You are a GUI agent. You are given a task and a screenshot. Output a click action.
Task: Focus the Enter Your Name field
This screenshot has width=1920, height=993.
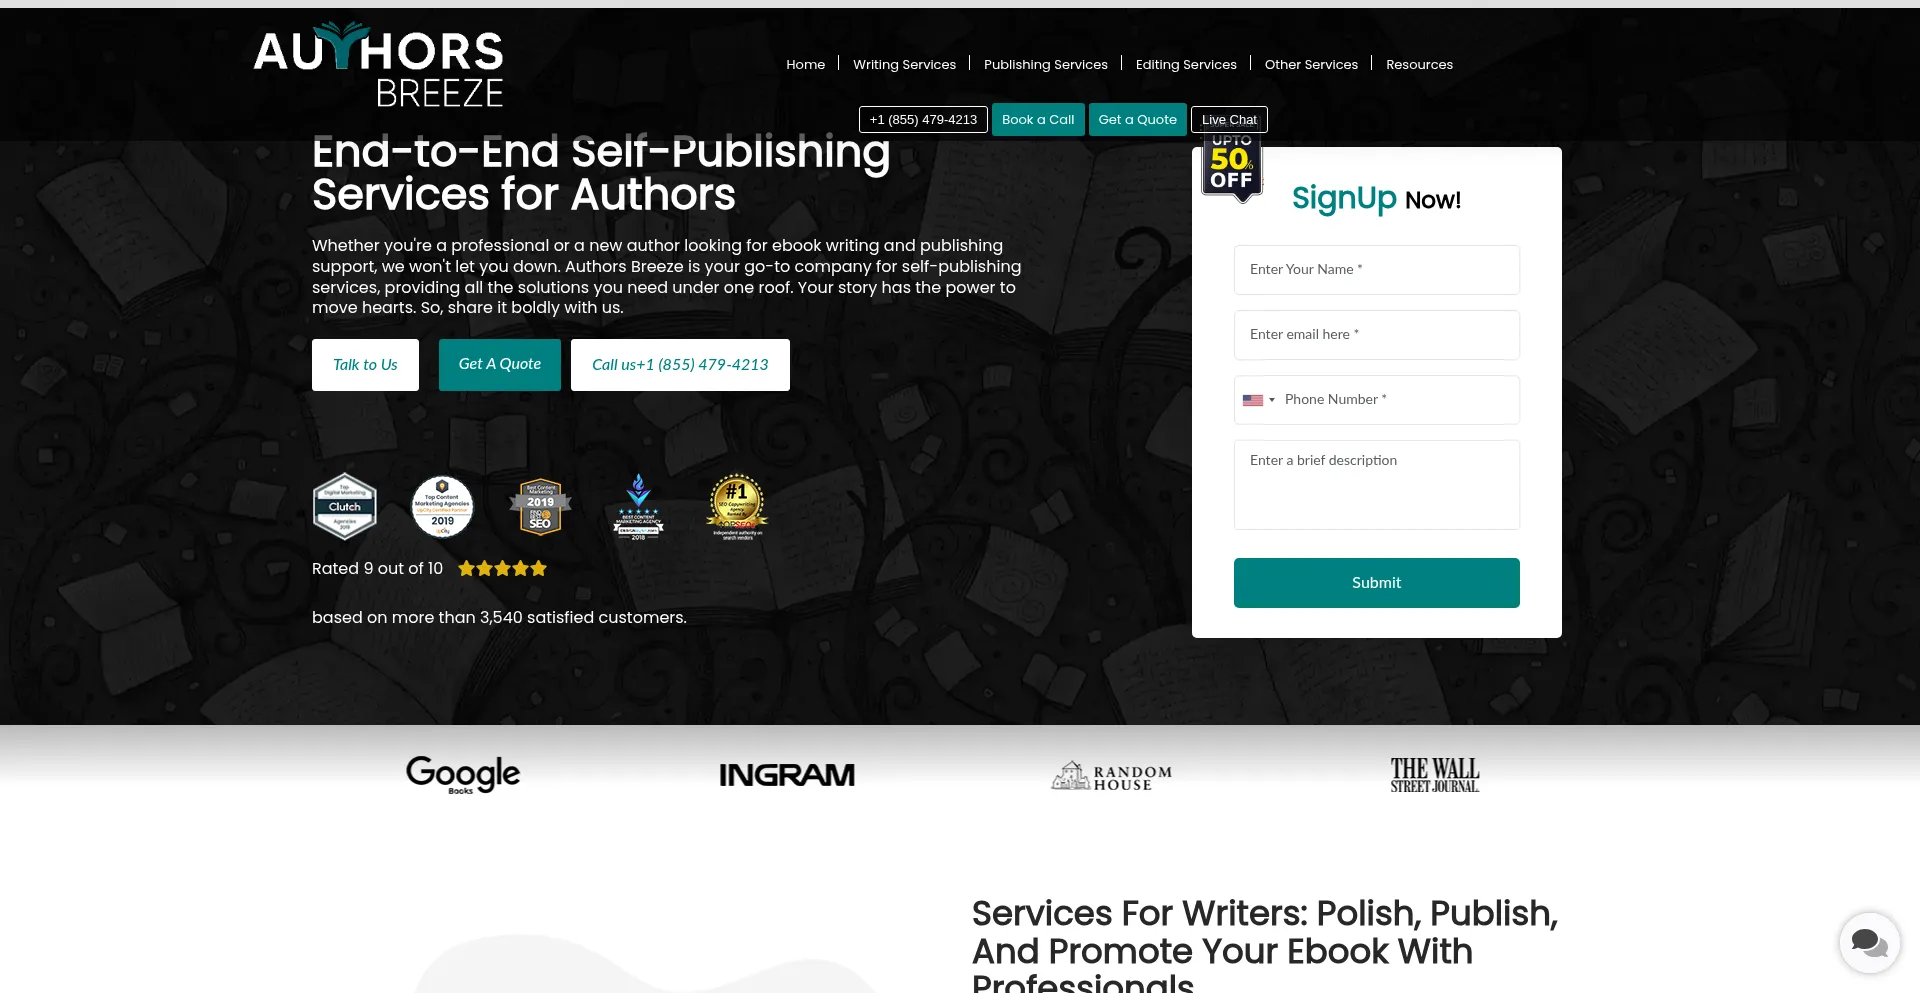pyautogui.click(x=1377, y=270)
